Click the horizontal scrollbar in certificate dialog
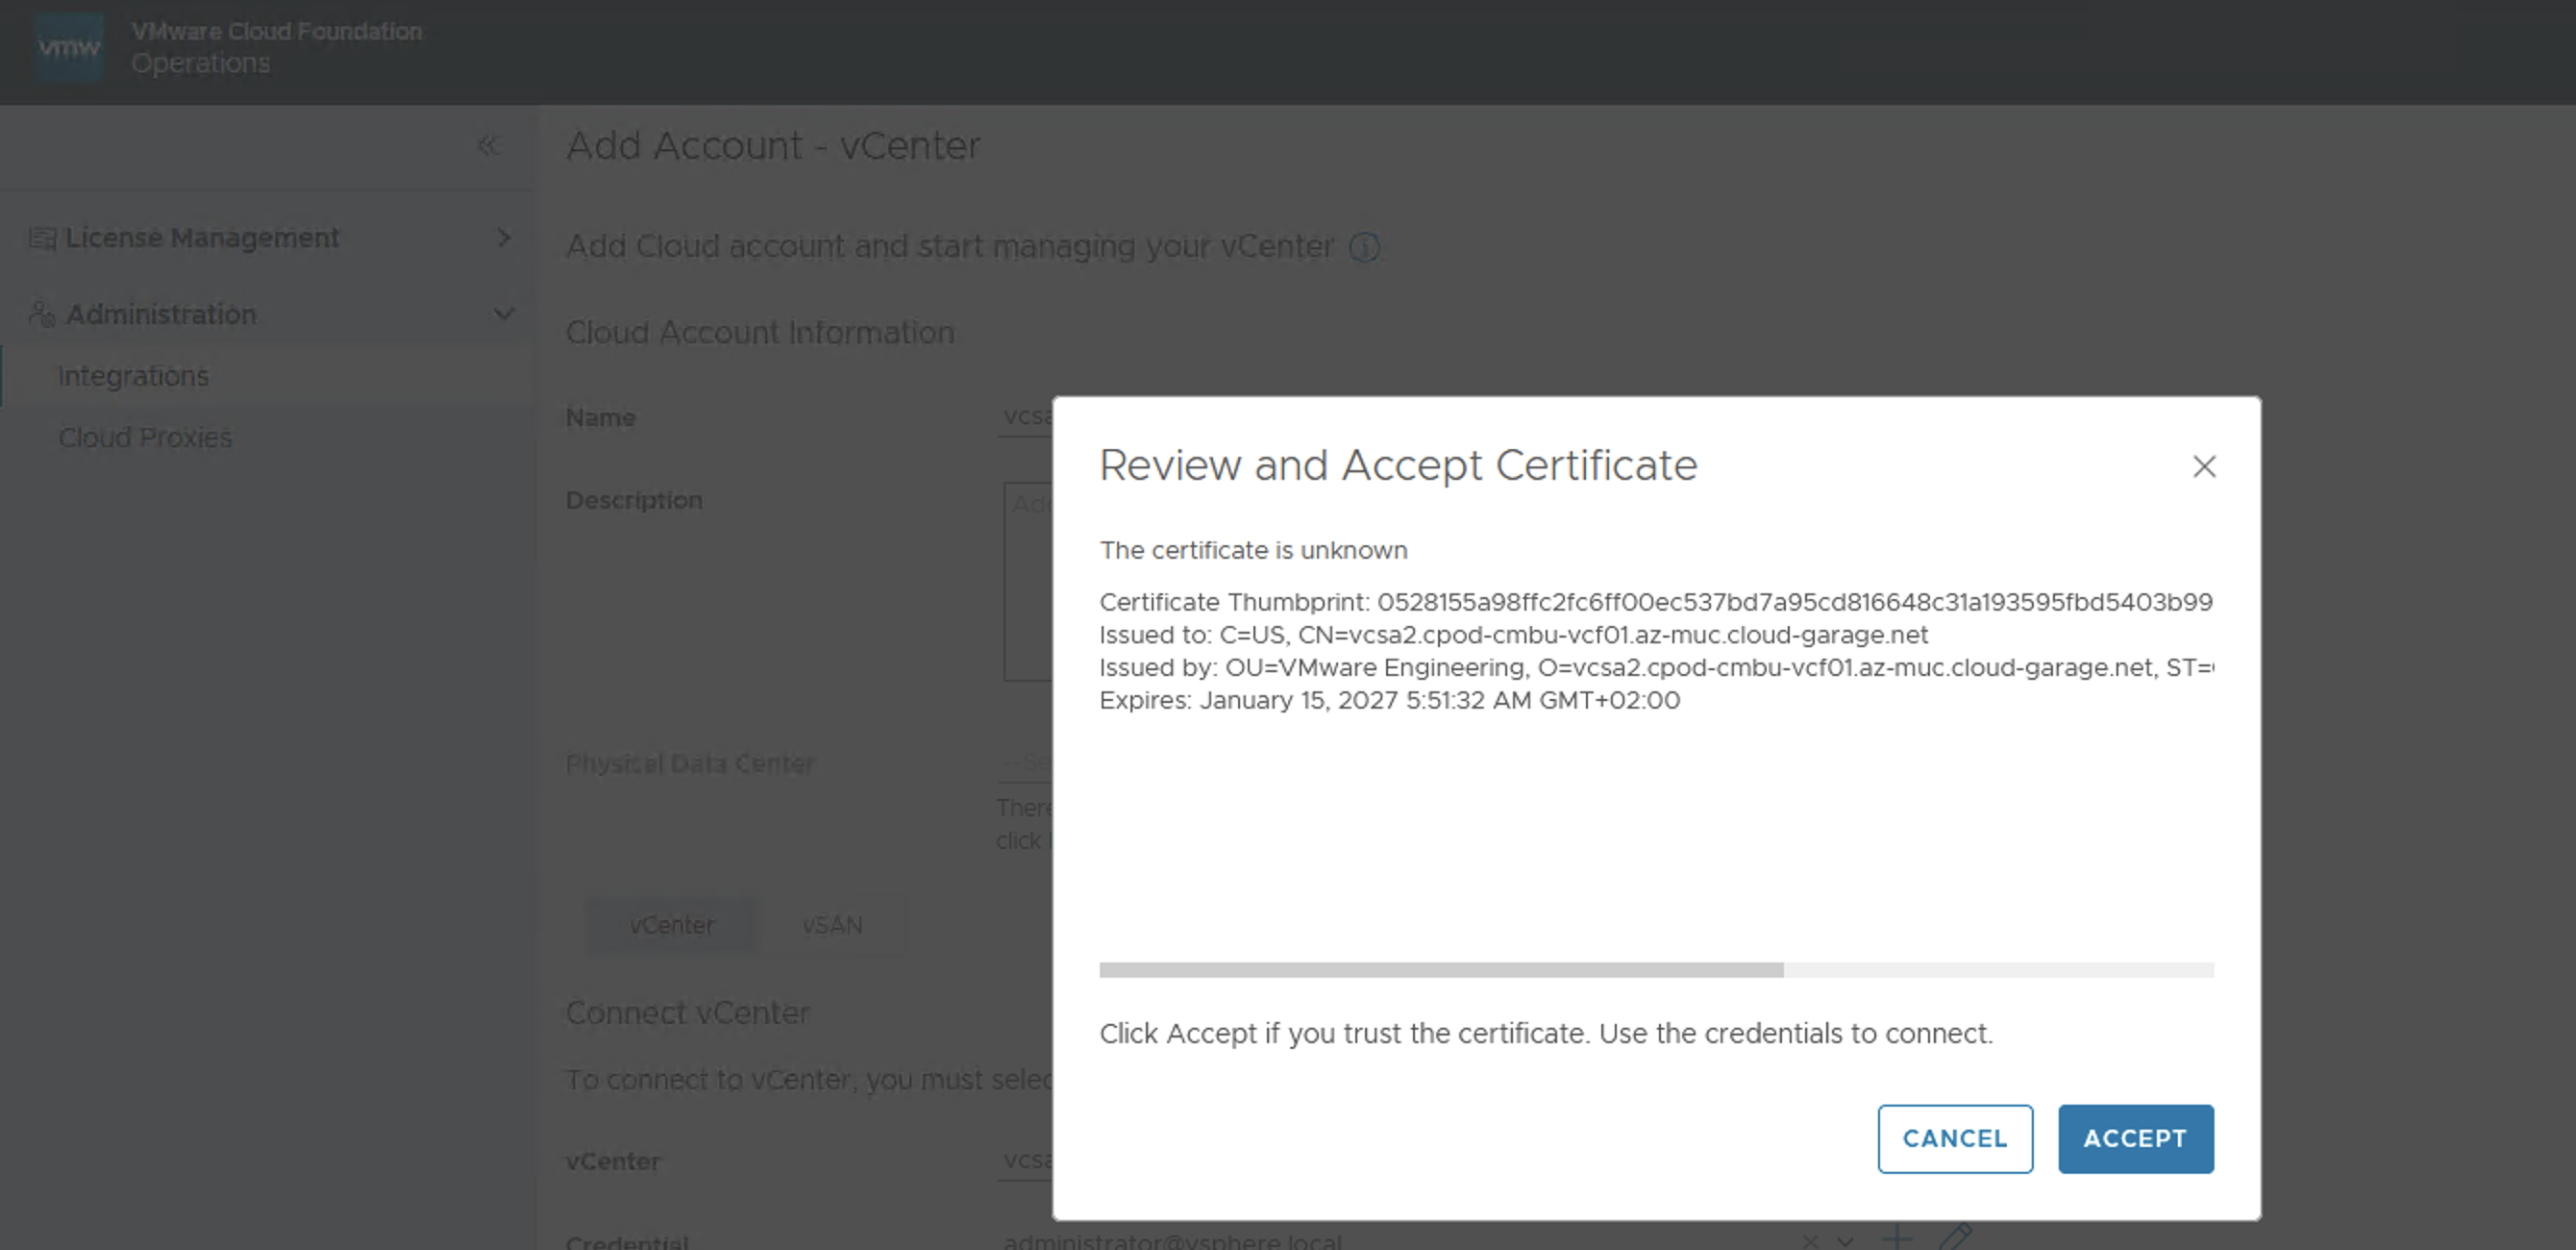The height and width of the screenshot is (1250, 2576). (1440, 969)
